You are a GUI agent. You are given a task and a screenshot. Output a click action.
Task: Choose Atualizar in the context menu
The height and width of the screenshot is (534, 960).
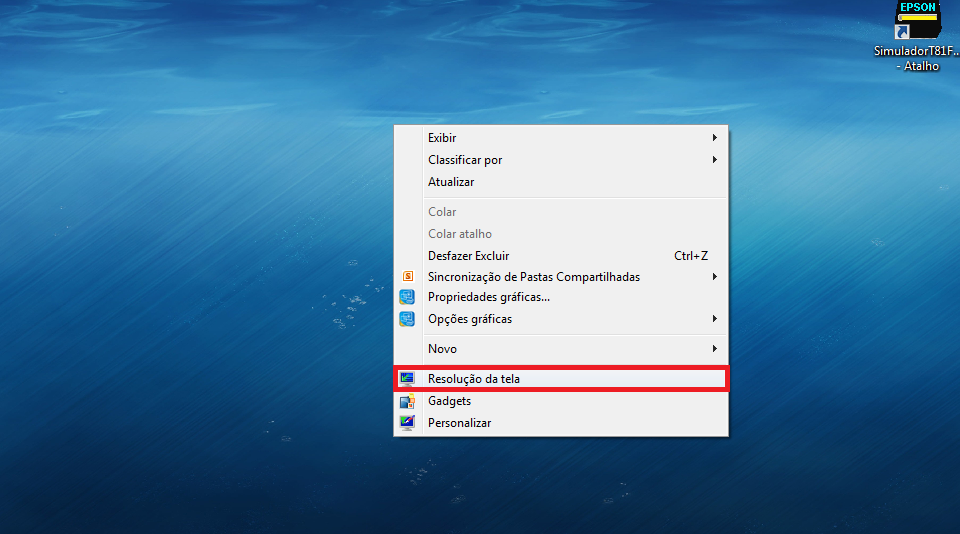coord(561,182)
